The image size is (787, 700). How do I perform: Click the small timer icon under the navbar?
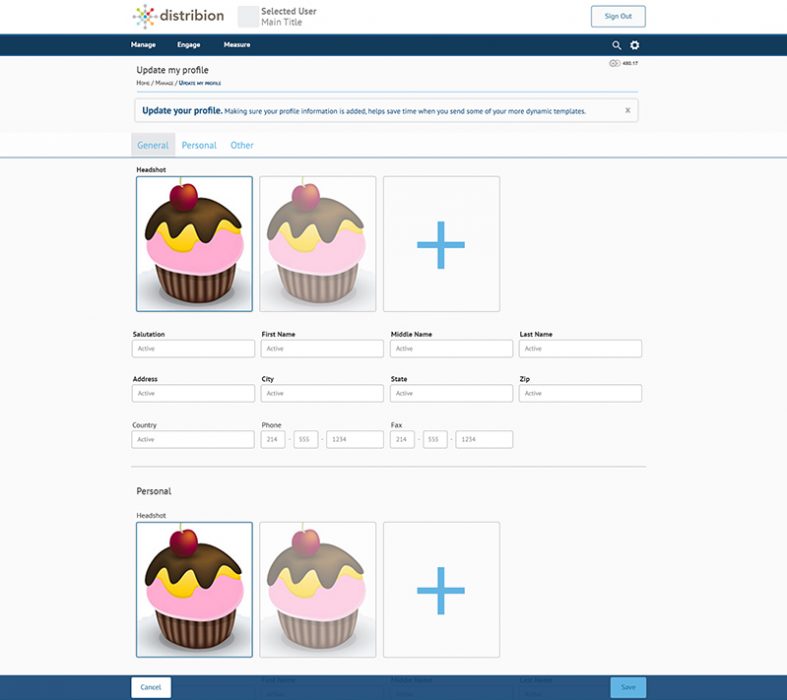pyautogui.click(x=615, y=63)
